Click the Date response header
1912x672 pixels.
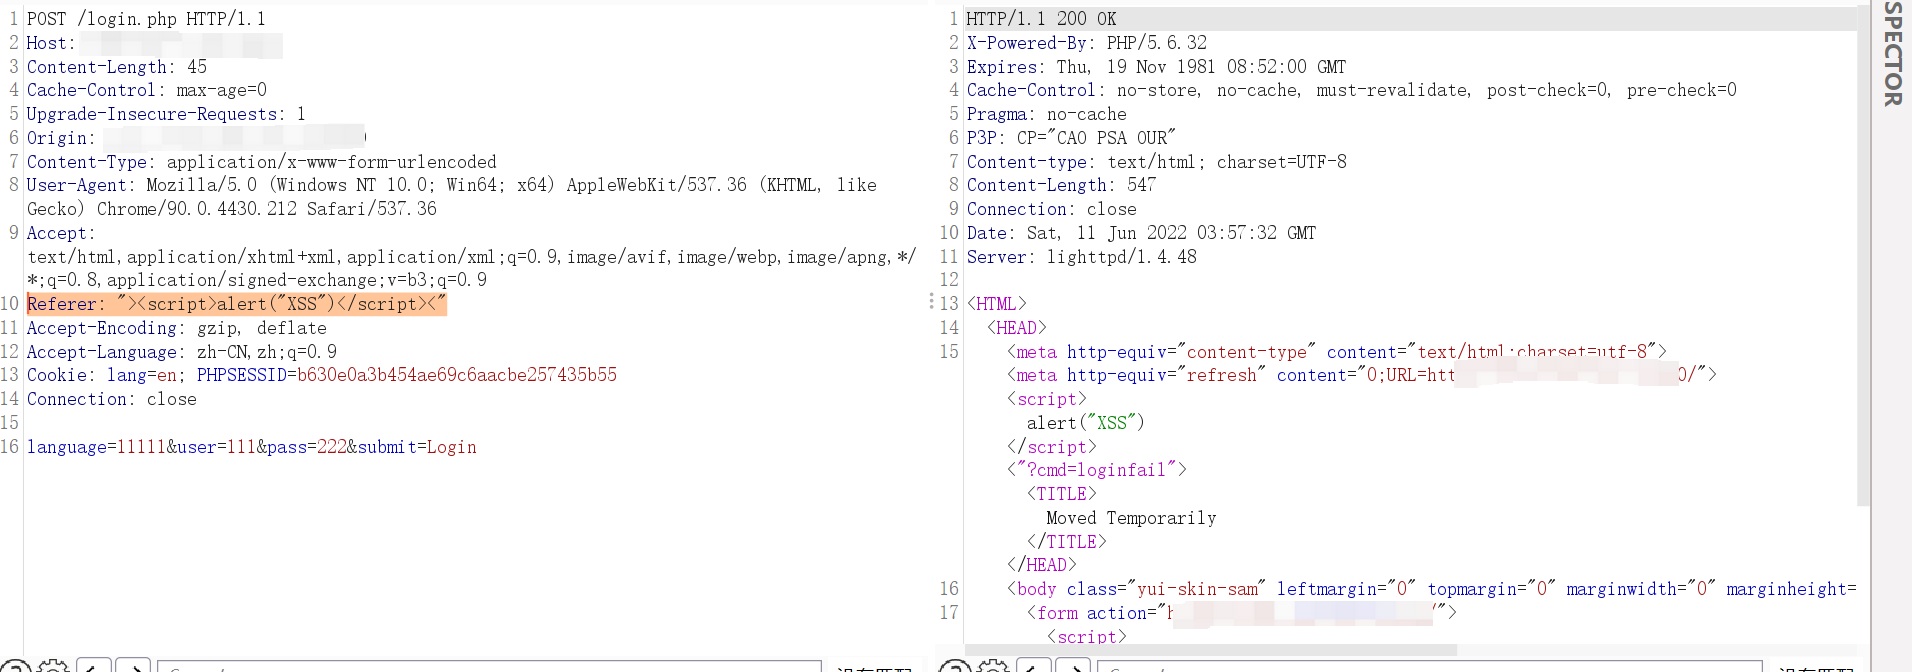1142,233
